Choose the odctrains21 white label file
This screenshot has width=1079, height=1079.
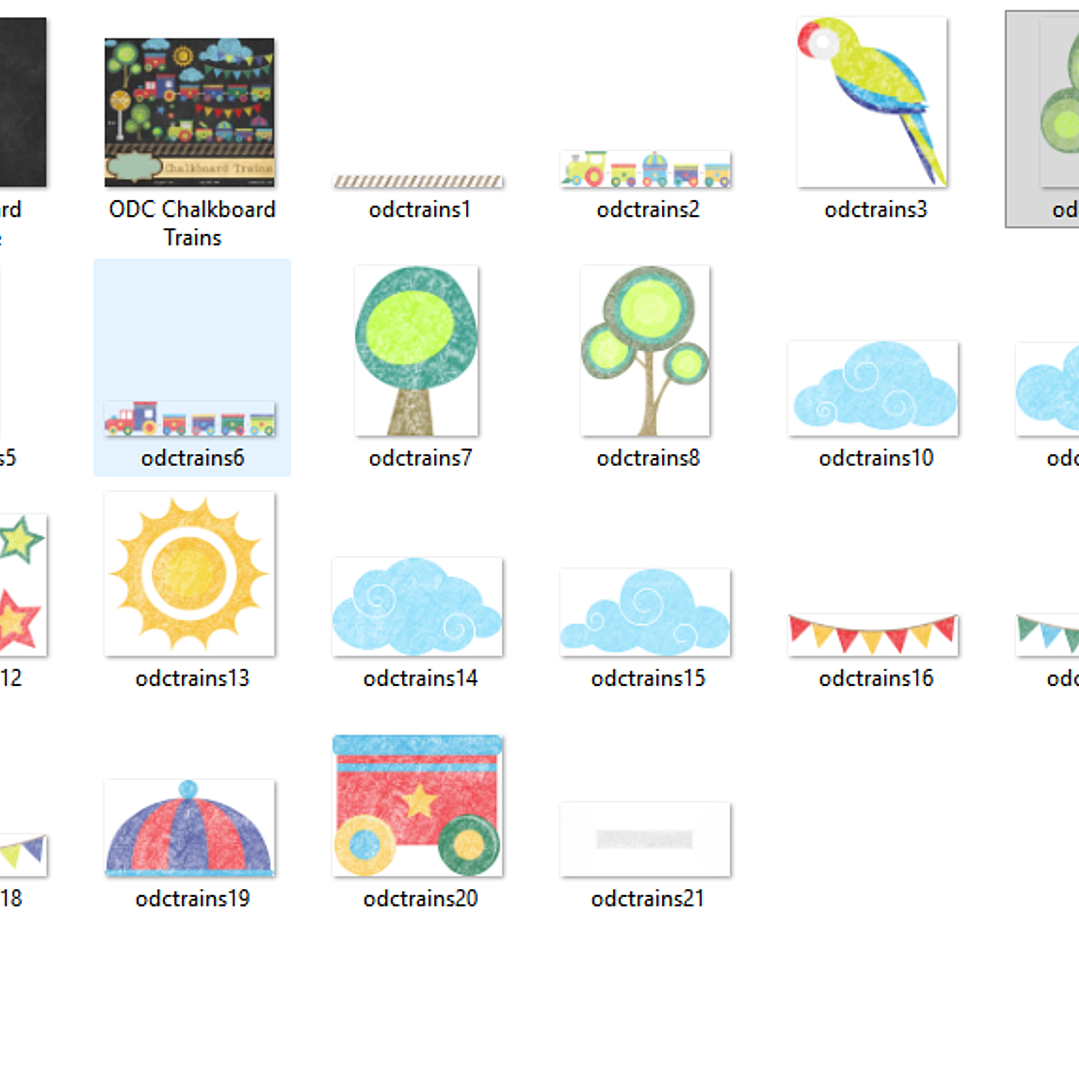(645, 839)
